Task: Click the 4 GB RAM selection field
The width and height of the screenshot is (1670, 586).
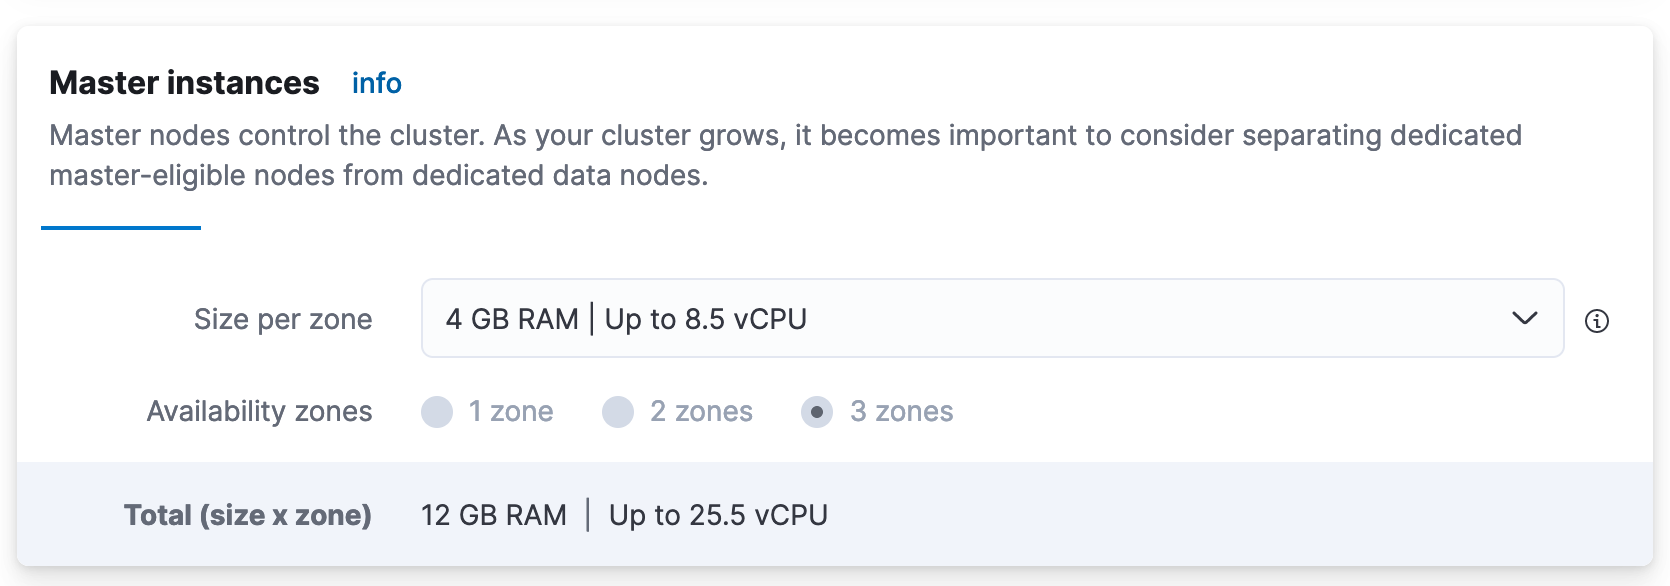Action: coord(700,318)
